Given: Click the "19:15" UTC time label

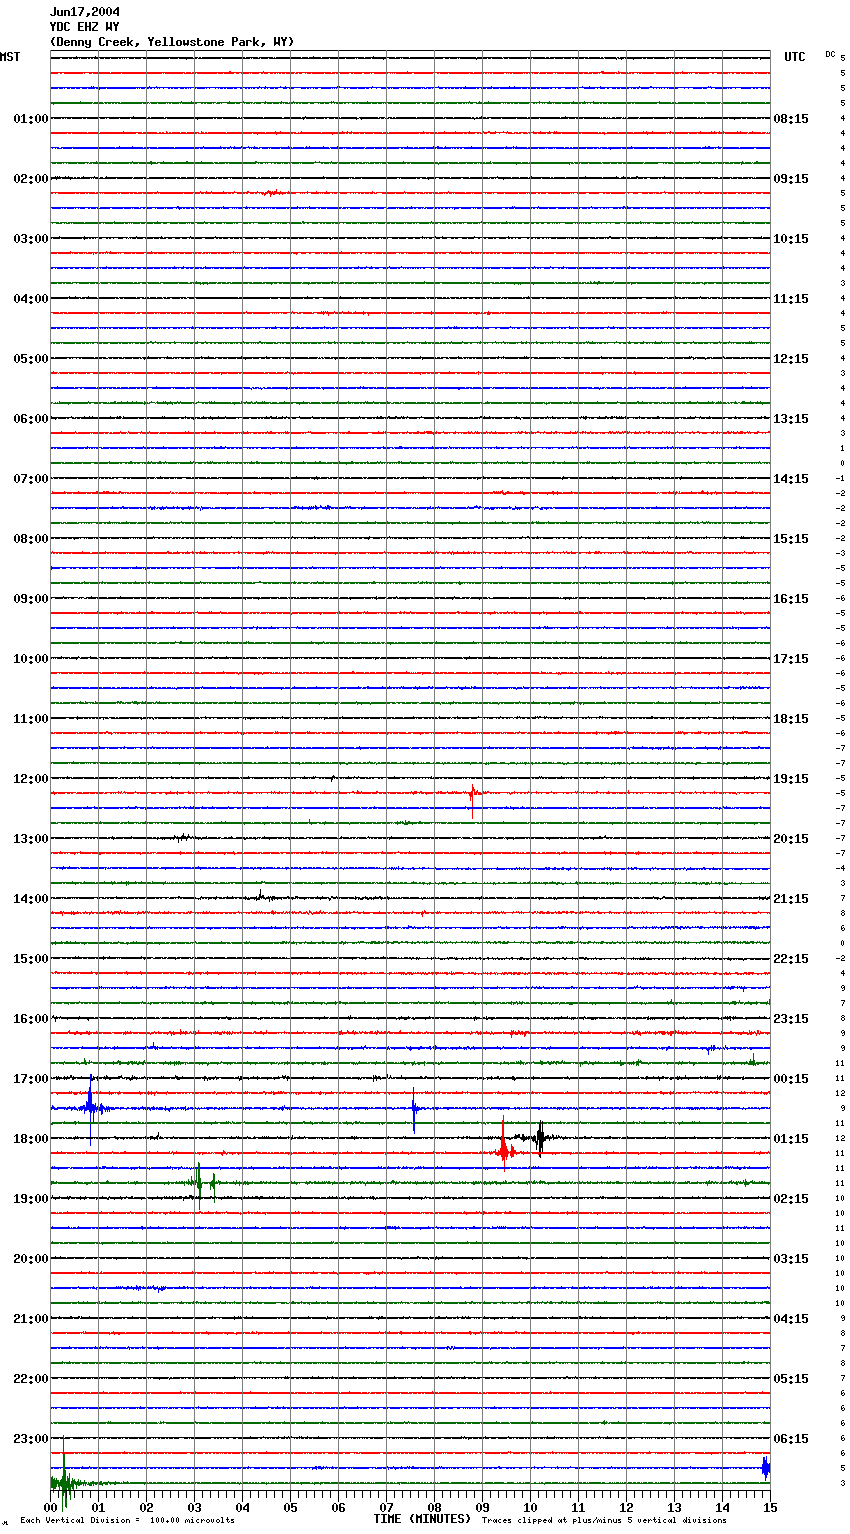Looking at the screenshot, I should 791,779.
